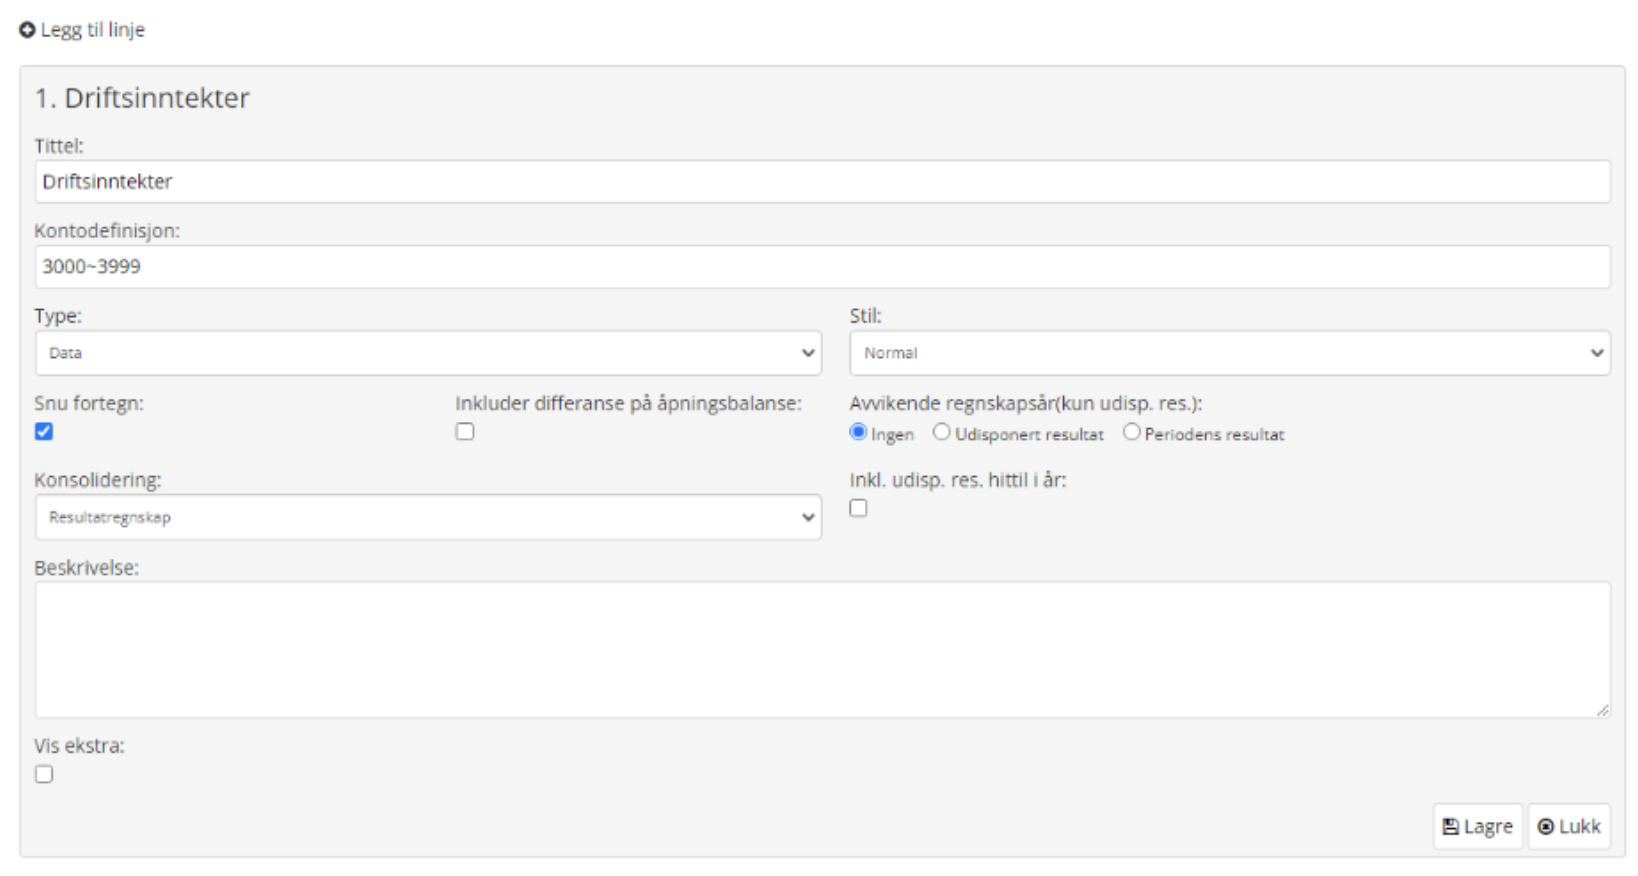Select the Periodens resultat radio option
The height and width of the screenshot is (876, 1638).
(x=1131, y=432)
